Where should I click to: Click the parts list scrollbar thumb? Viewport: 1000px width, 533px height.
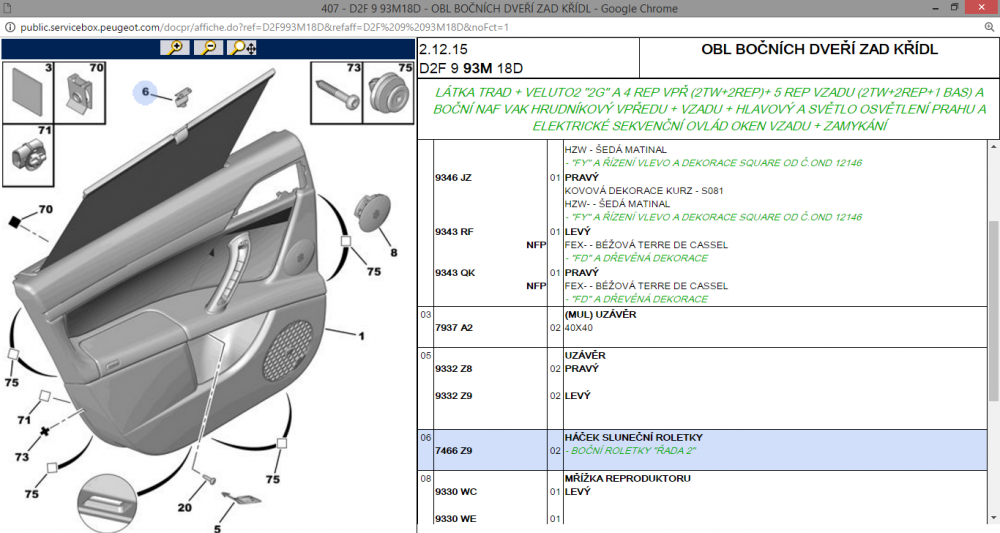coord(994,311)
